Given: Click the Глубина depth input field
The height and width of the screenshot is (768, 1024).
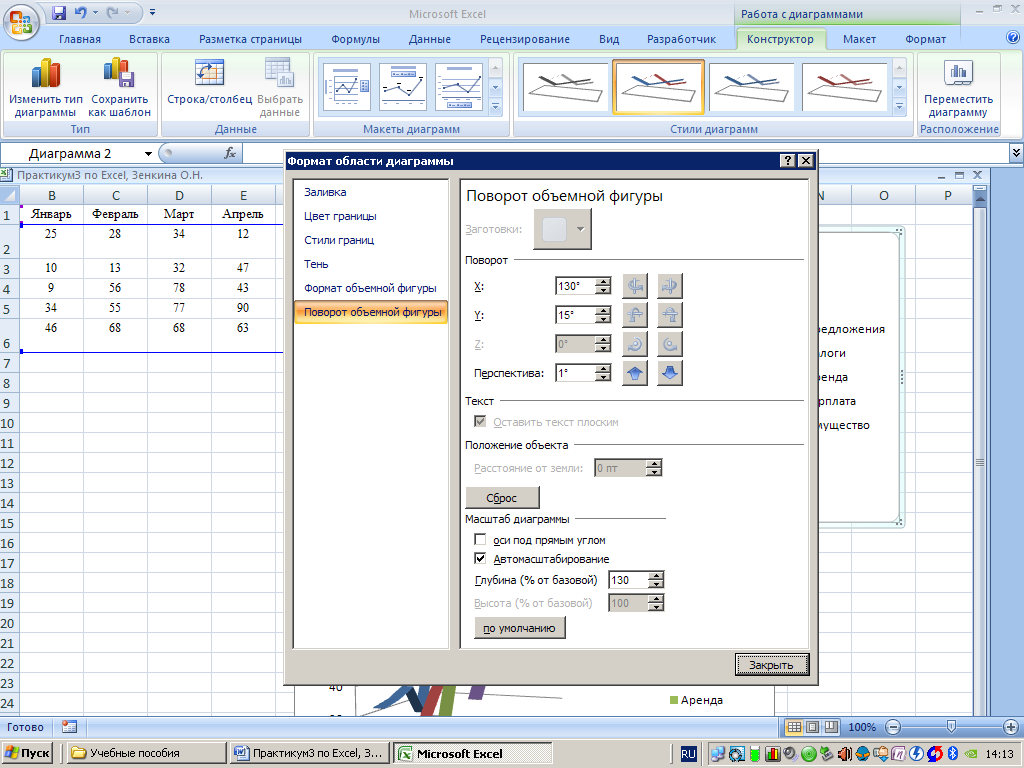Looking at the screenshot, I should (x=628, y=580).
